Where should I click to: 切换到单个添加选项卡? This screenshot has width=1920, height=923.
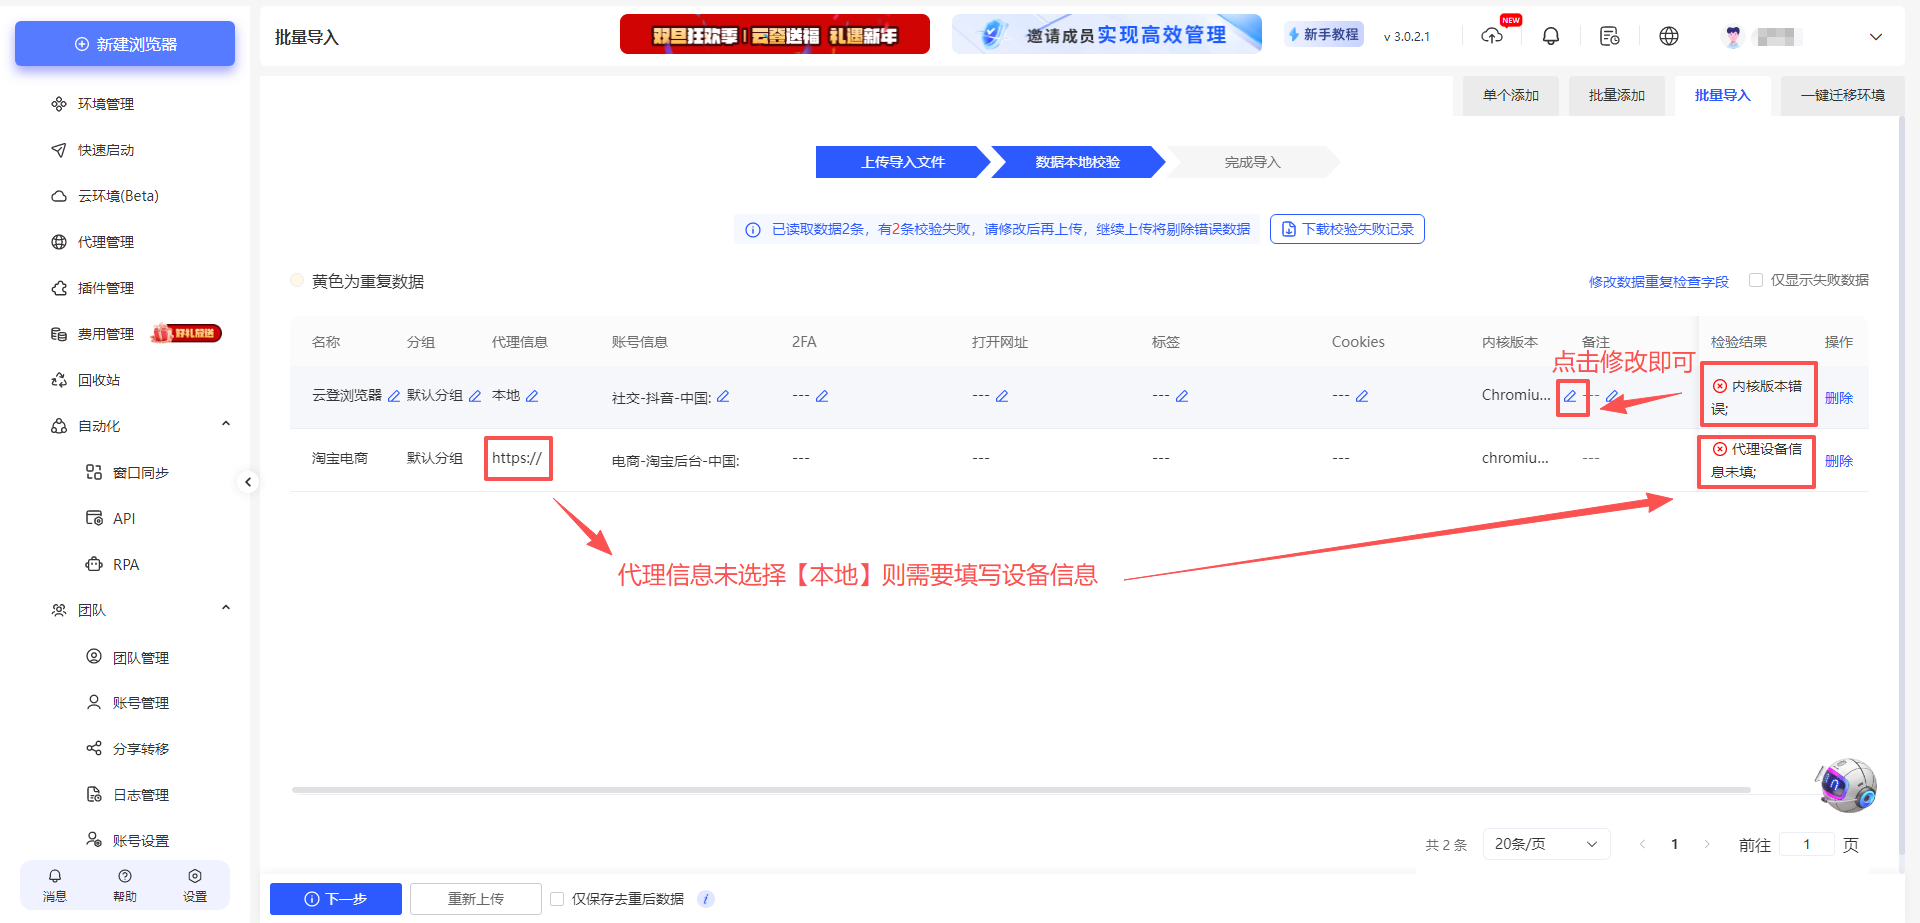click(x=1509, y=95)
